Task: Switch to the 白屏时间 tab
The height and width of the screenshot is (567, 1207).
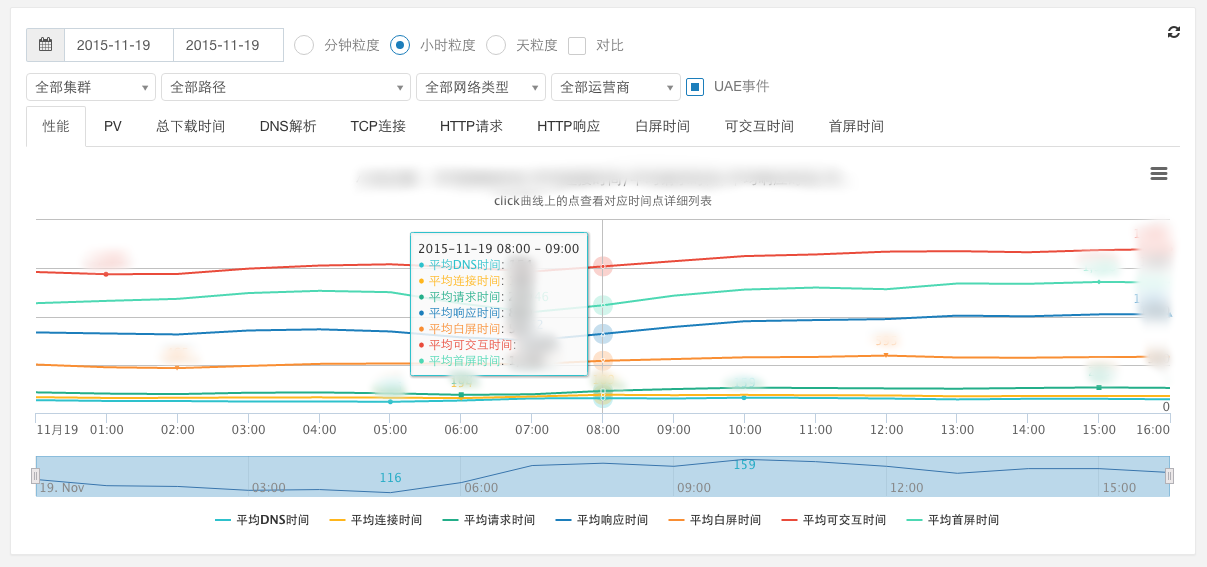Action: (x=662, y=126)
